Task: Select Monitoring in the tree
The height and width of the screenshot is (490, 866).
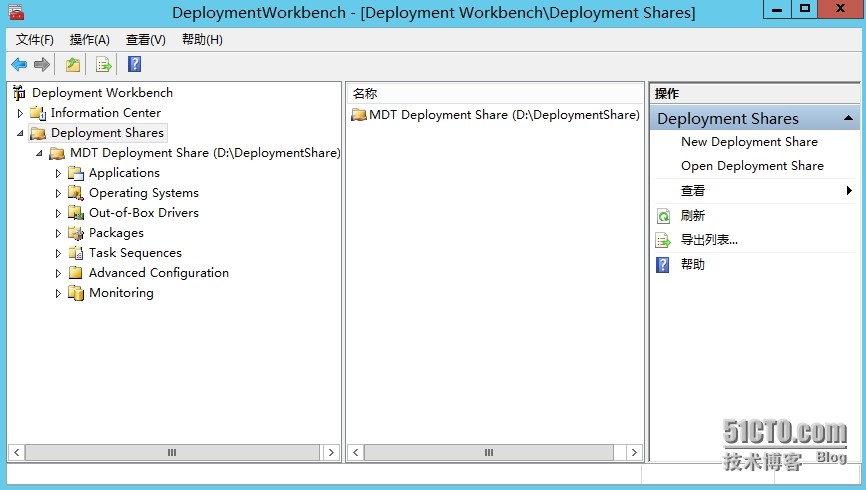Action: 121,293
